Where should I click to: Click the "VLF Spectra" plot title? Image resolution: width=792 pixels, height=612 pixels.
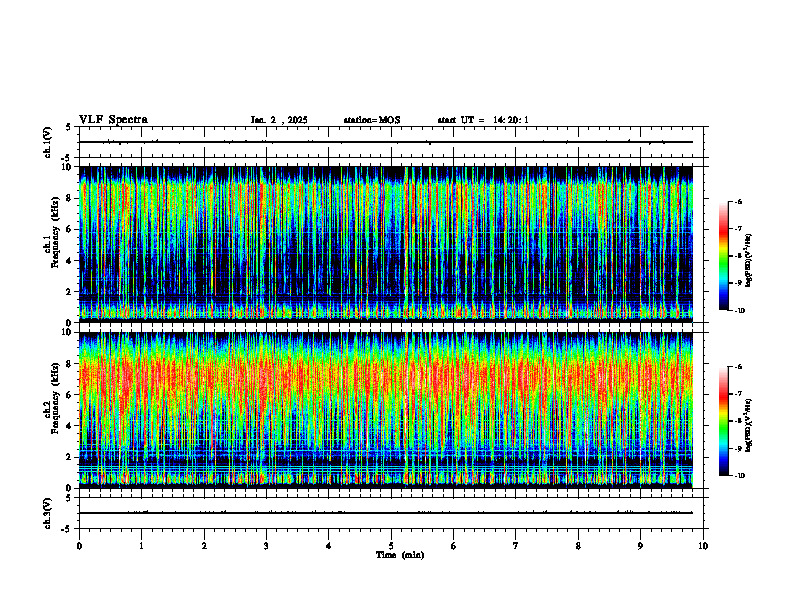113,120
